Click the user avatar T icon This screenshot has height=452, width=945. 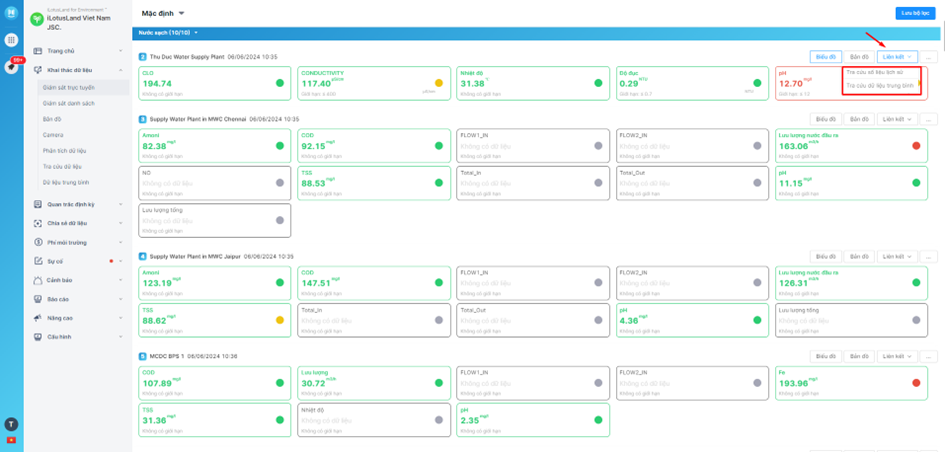pyautogui.click(x=11, y=424)
